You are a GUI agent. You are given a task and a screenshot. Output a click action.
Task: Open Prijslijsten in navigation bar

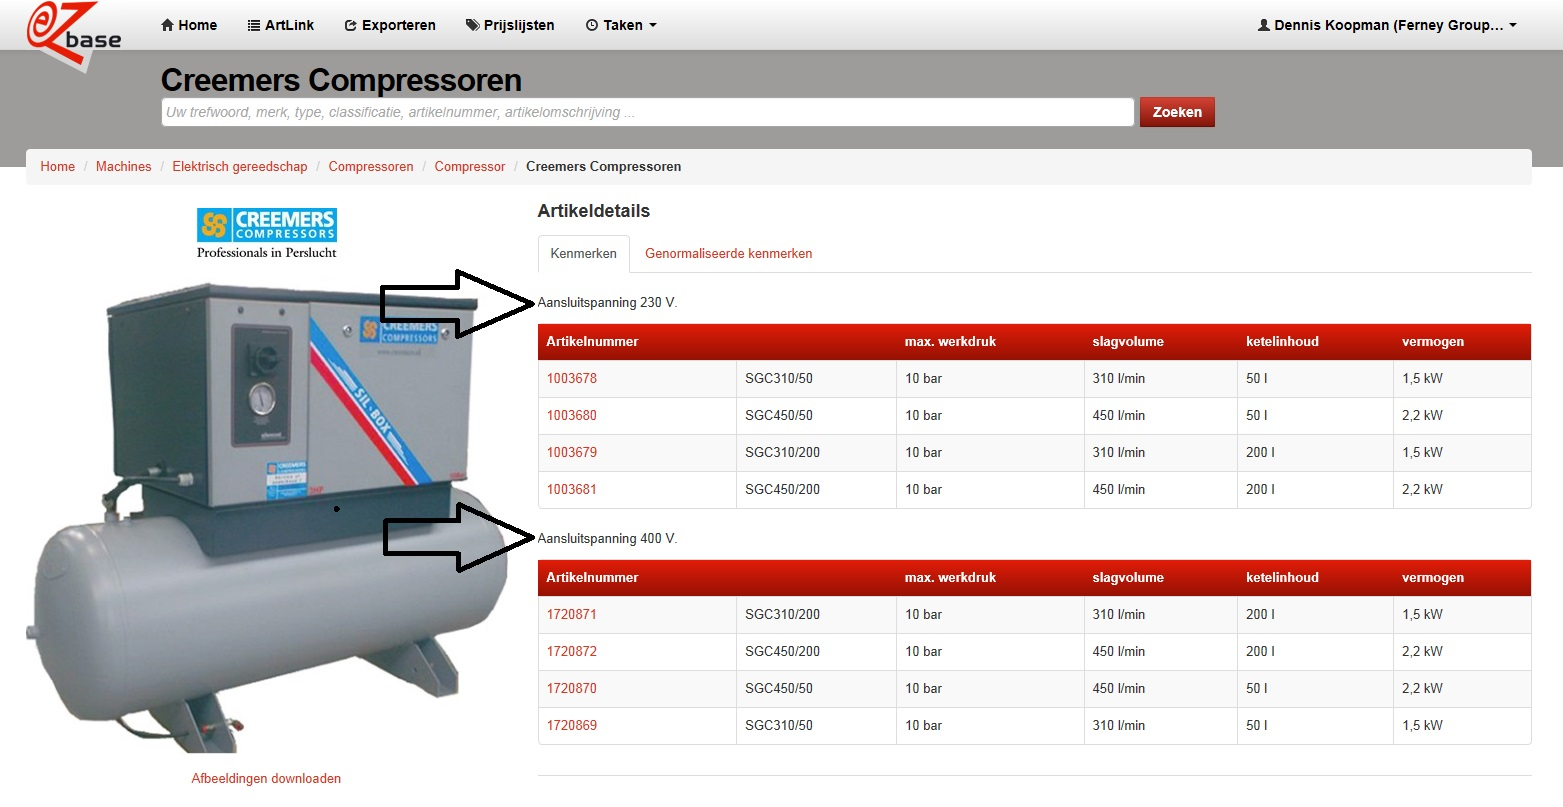point(510,25)
